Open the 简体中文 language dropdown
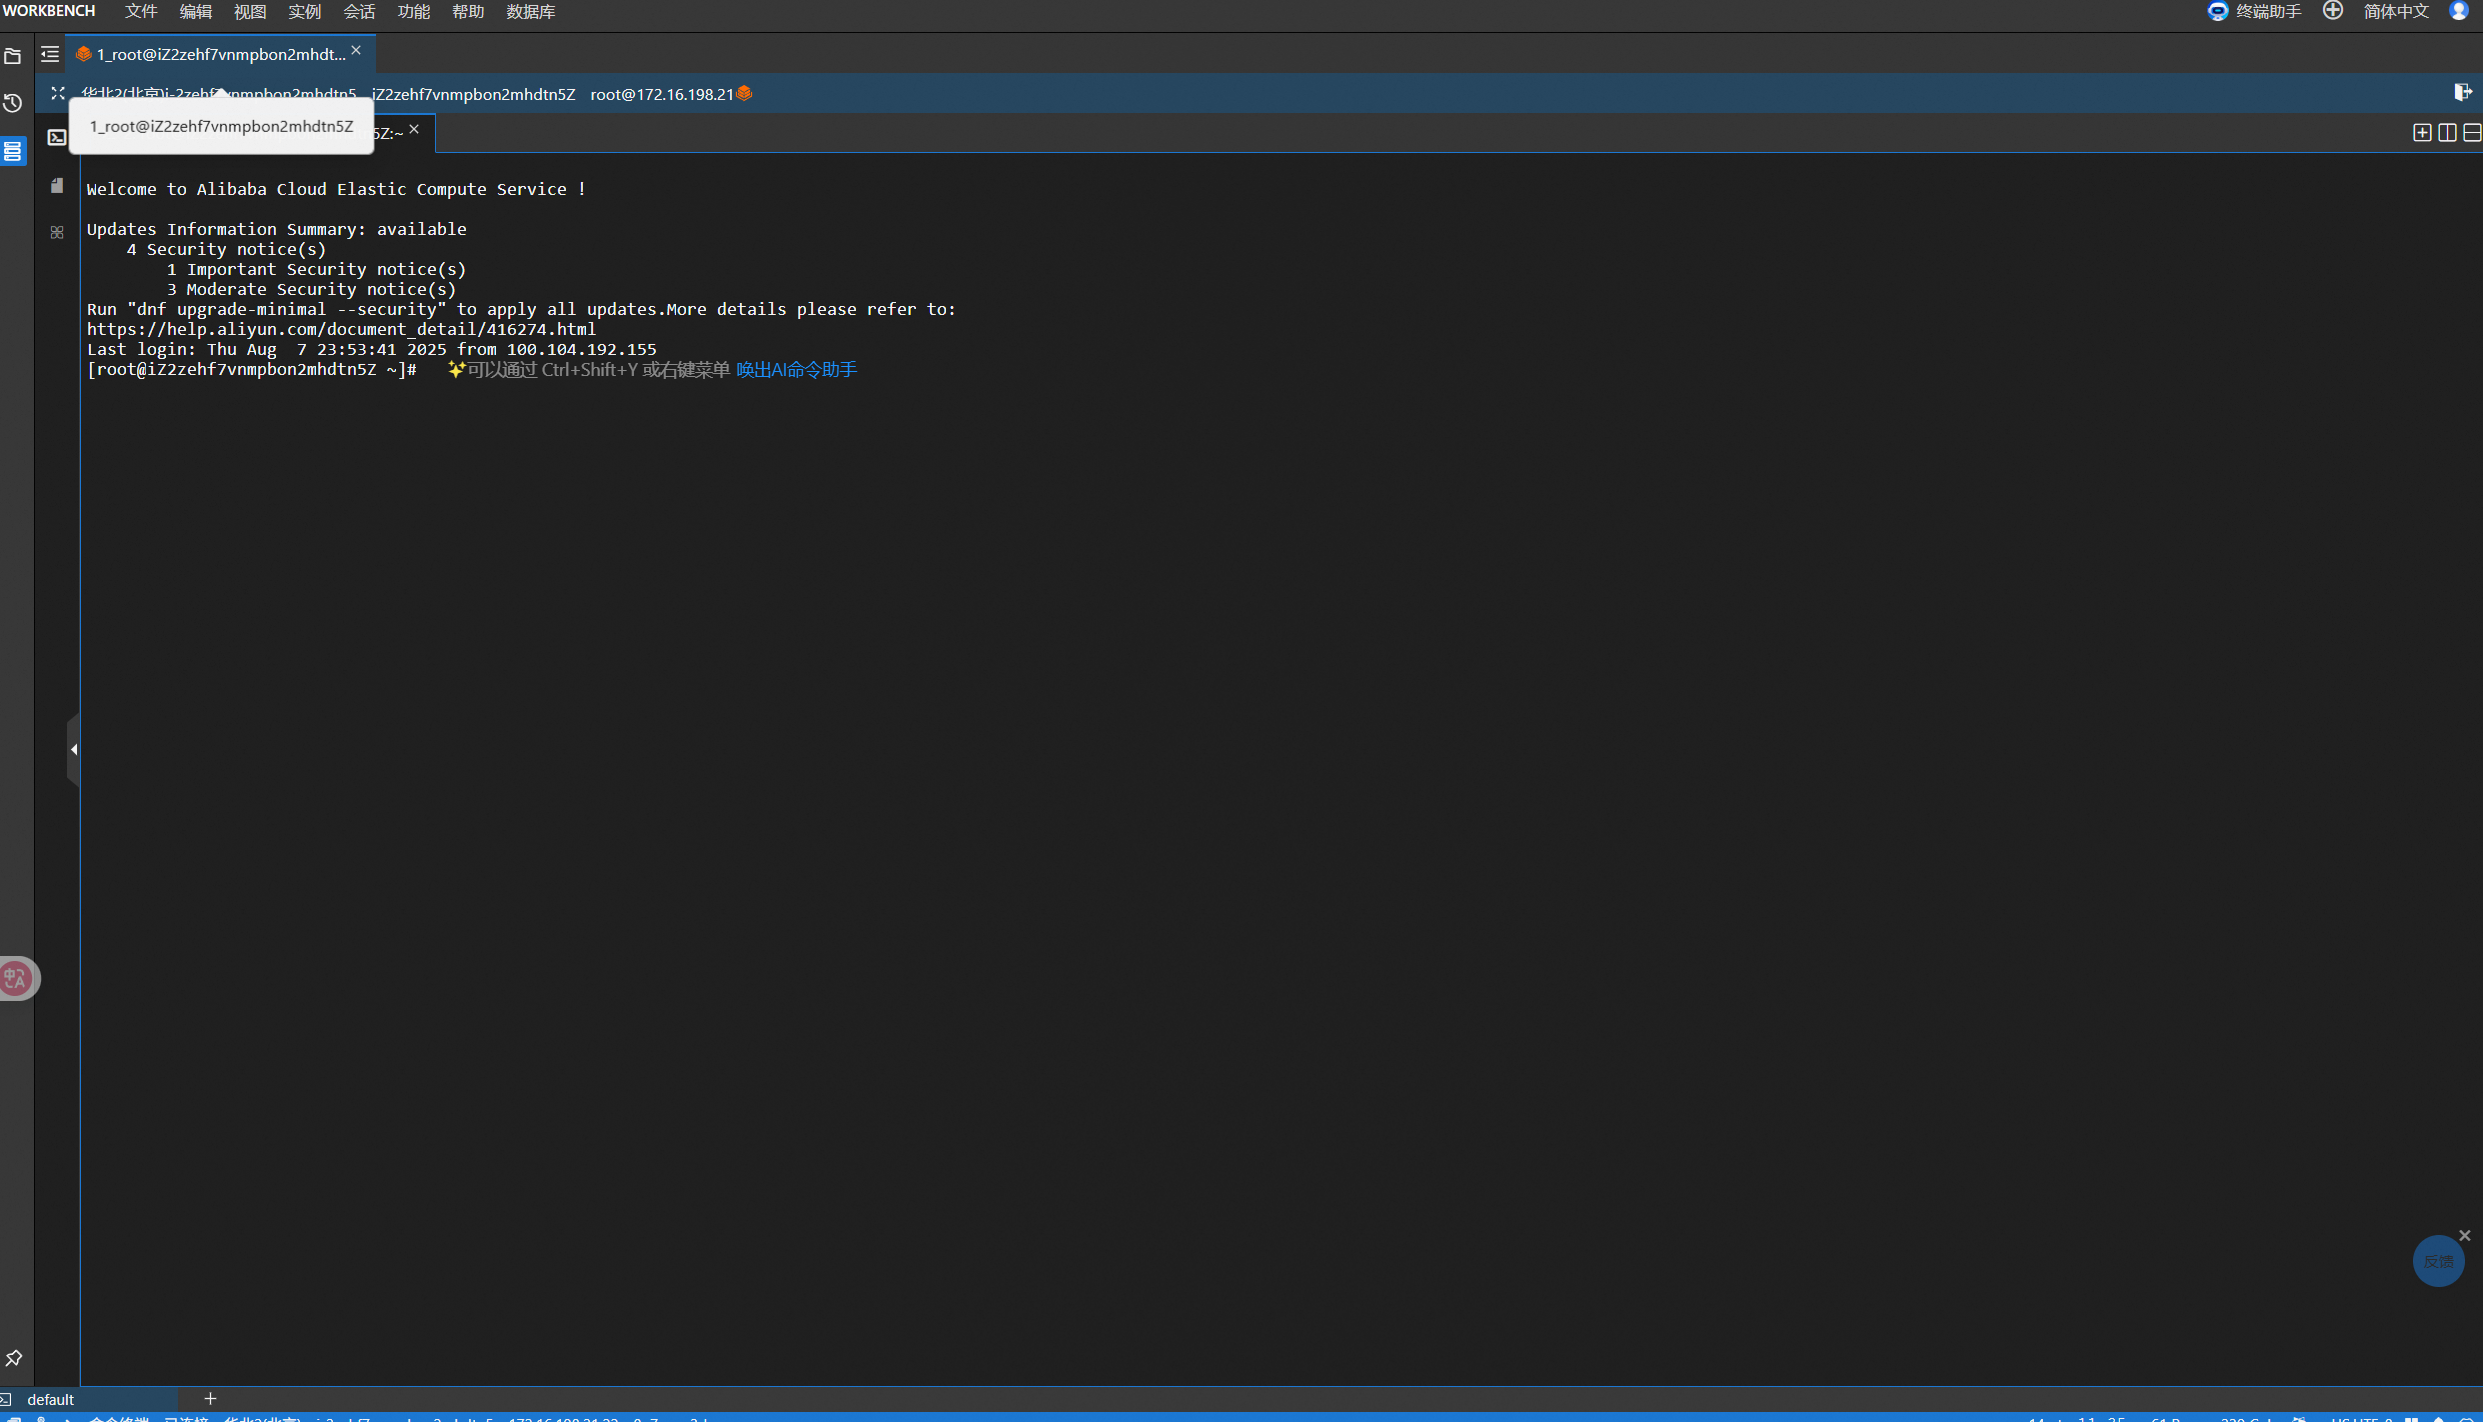This screenshot has width=2483, height=1422. [2395, 11]
